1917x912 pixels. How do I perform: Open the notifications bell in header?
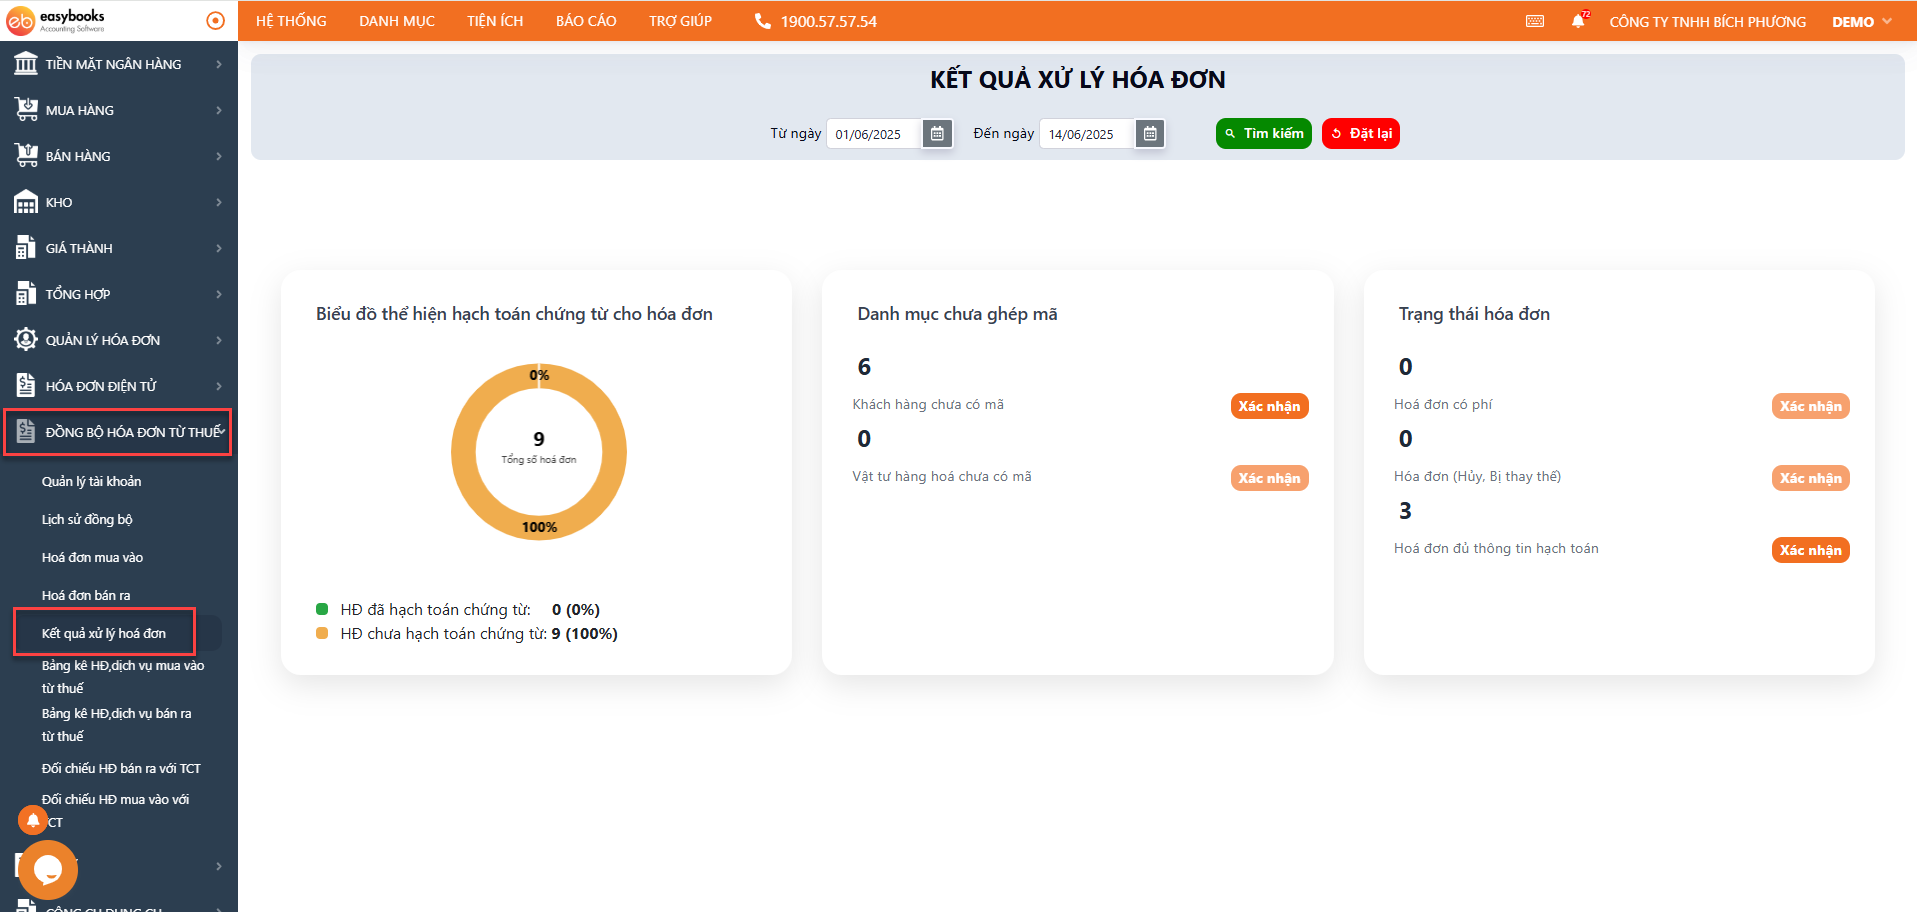click(x=1578, y=21)
